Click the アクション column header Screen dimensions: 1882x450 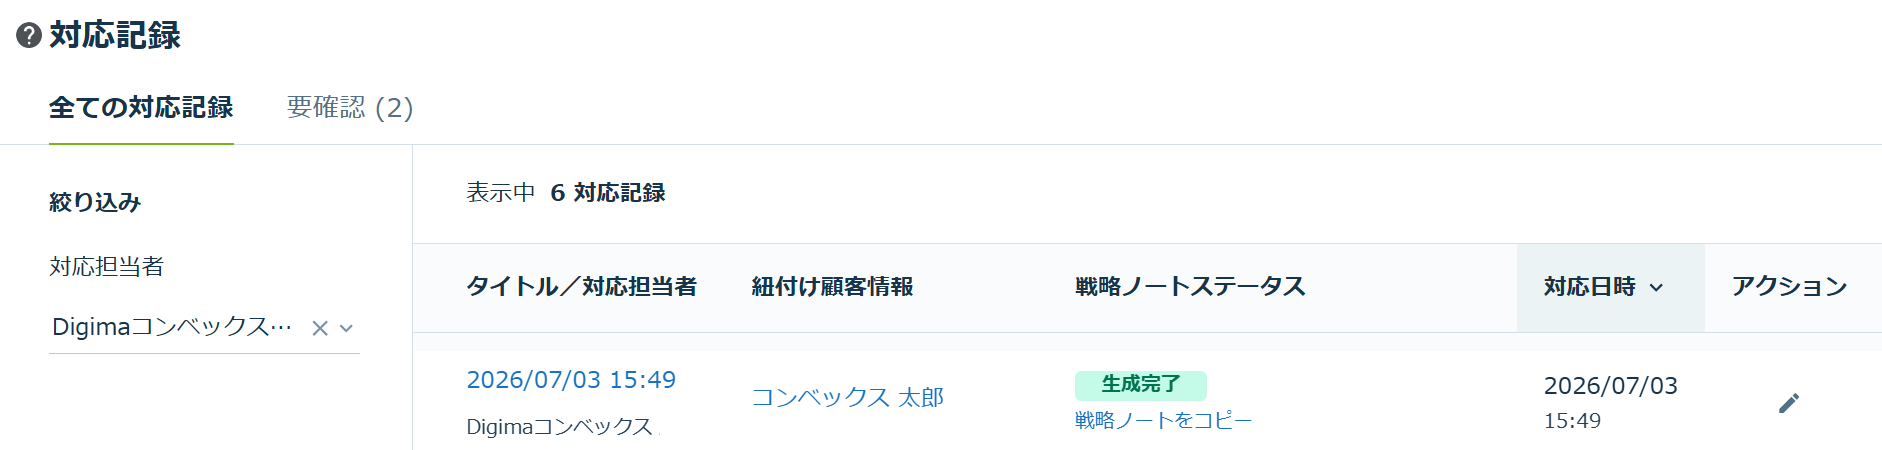(1789, 287)
